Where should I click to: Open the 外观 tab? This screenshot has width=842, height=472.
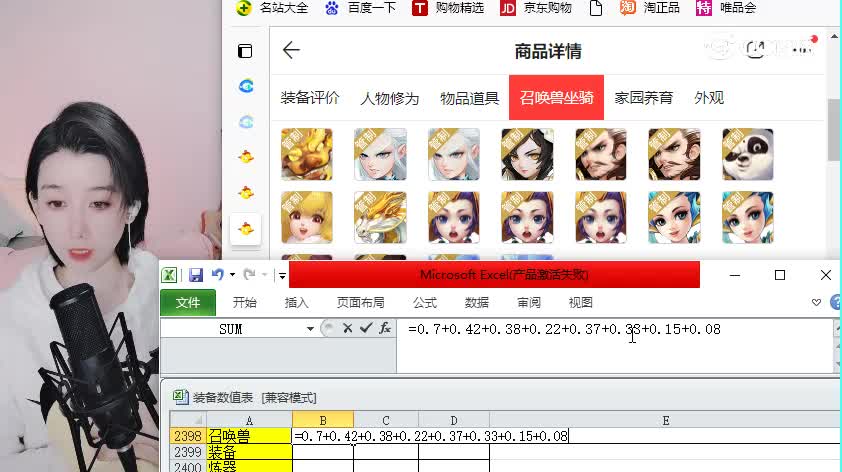click(709, 98)
